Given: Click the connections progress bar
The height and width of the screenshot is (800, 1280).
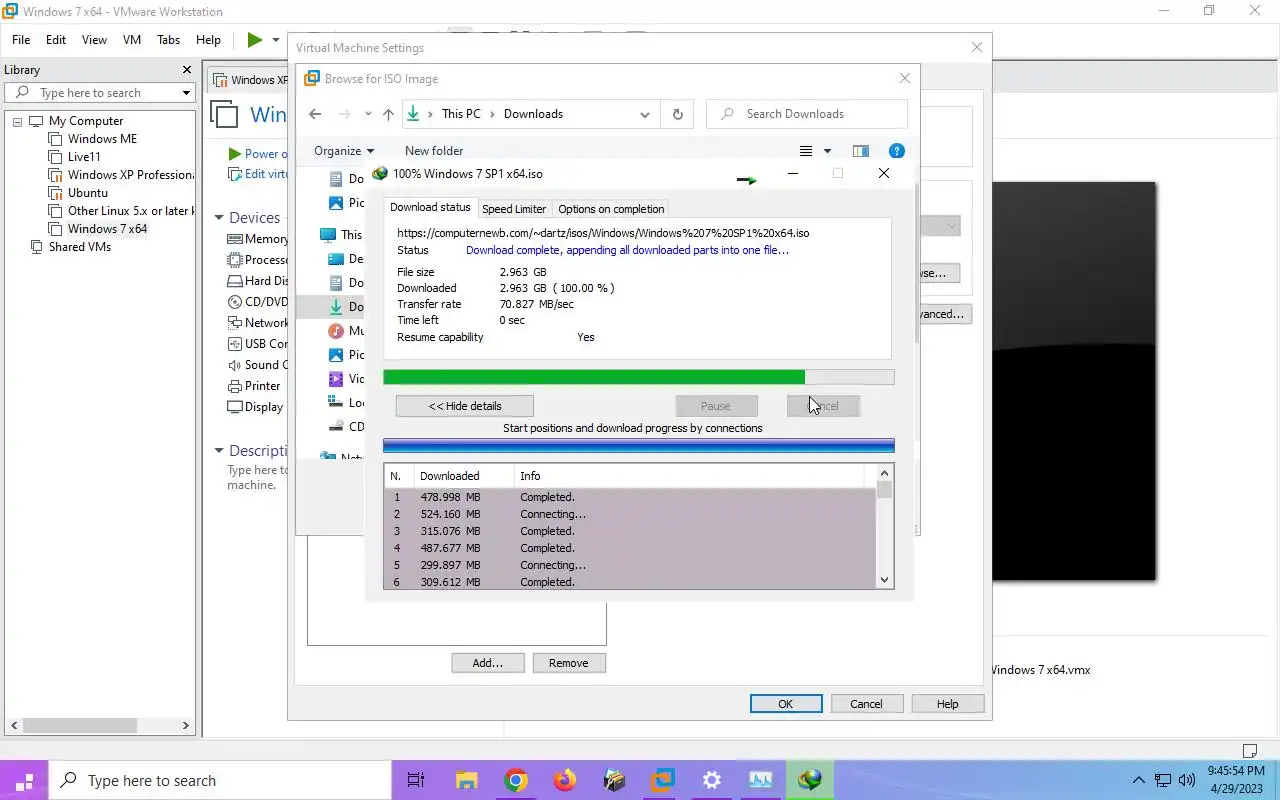Looking at the screenshot, I should [x=639, y=445].
